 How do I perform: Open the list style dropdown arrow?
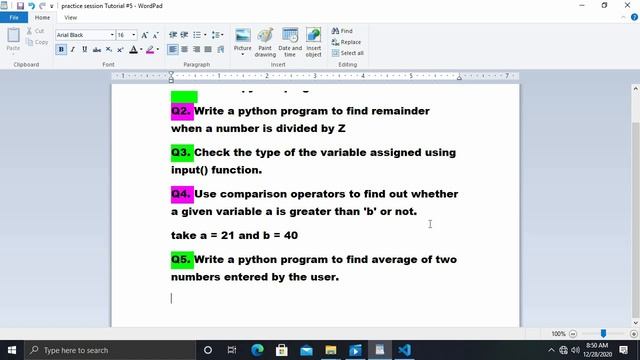[205, 35]
